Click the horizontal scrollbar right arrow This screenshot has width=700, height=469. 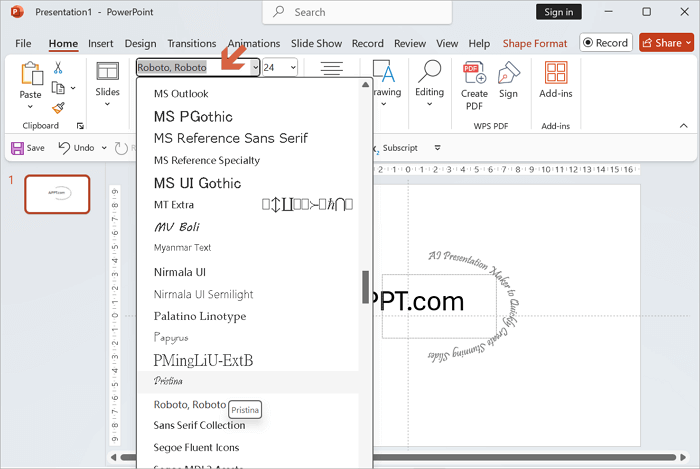(x=683, y=457)
